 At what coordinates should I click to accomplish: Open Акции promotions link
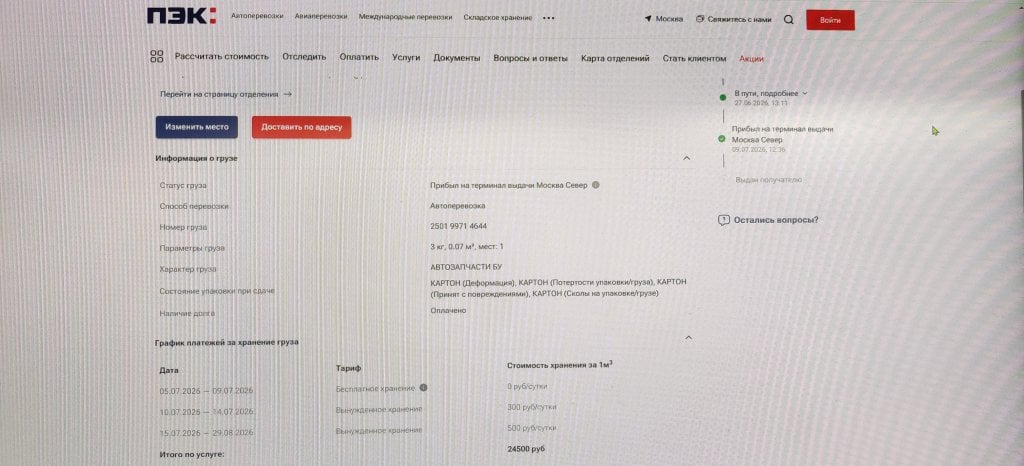click(x=751, y=59)
